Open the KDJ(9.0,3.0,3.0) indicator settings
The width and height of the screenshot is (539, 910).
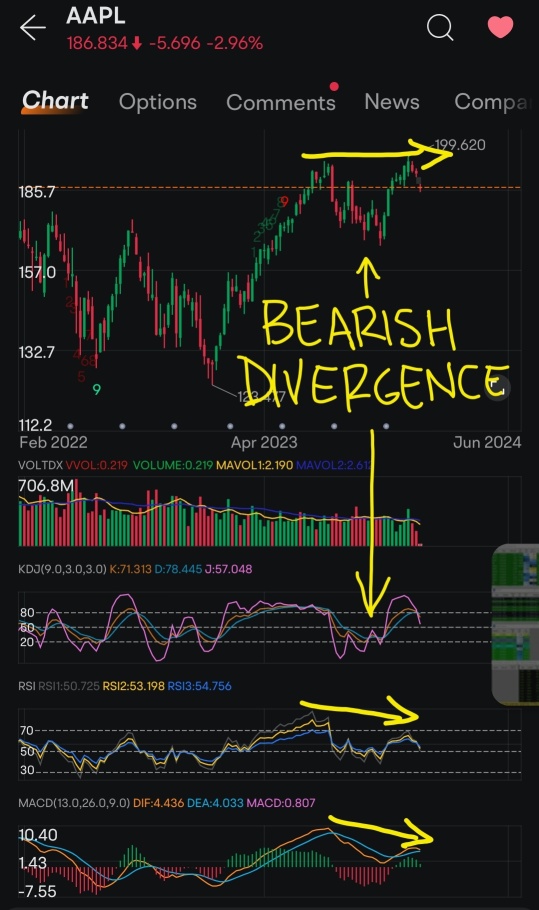pyautogui.click(x=63, y=569)
